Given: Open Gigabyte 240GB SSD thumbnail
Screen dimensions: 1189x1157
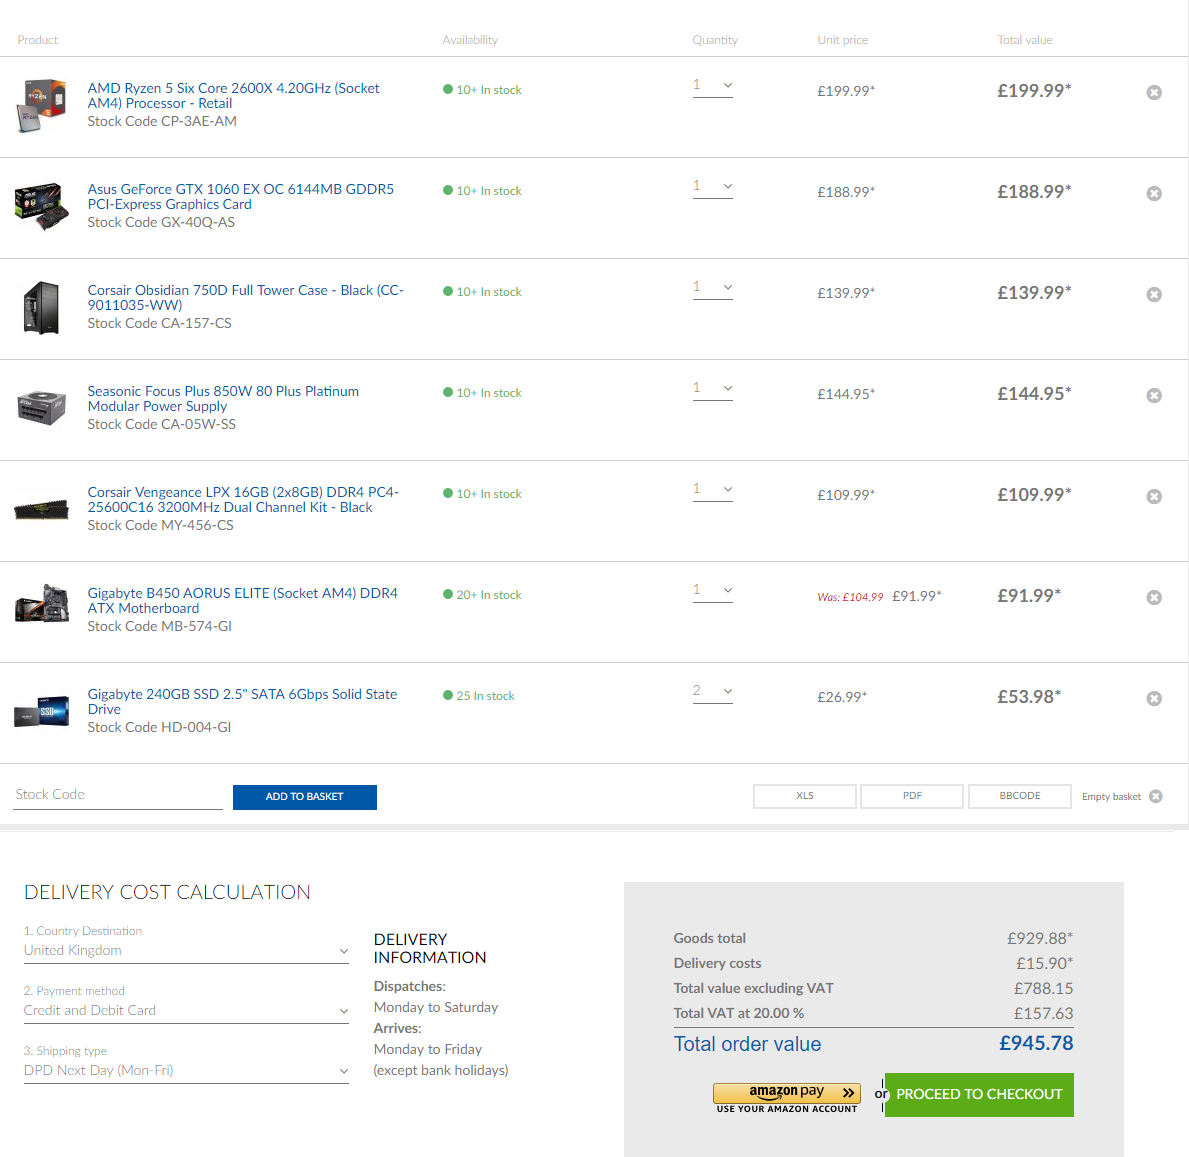Looking at the screenshot, I should [42, 712].
